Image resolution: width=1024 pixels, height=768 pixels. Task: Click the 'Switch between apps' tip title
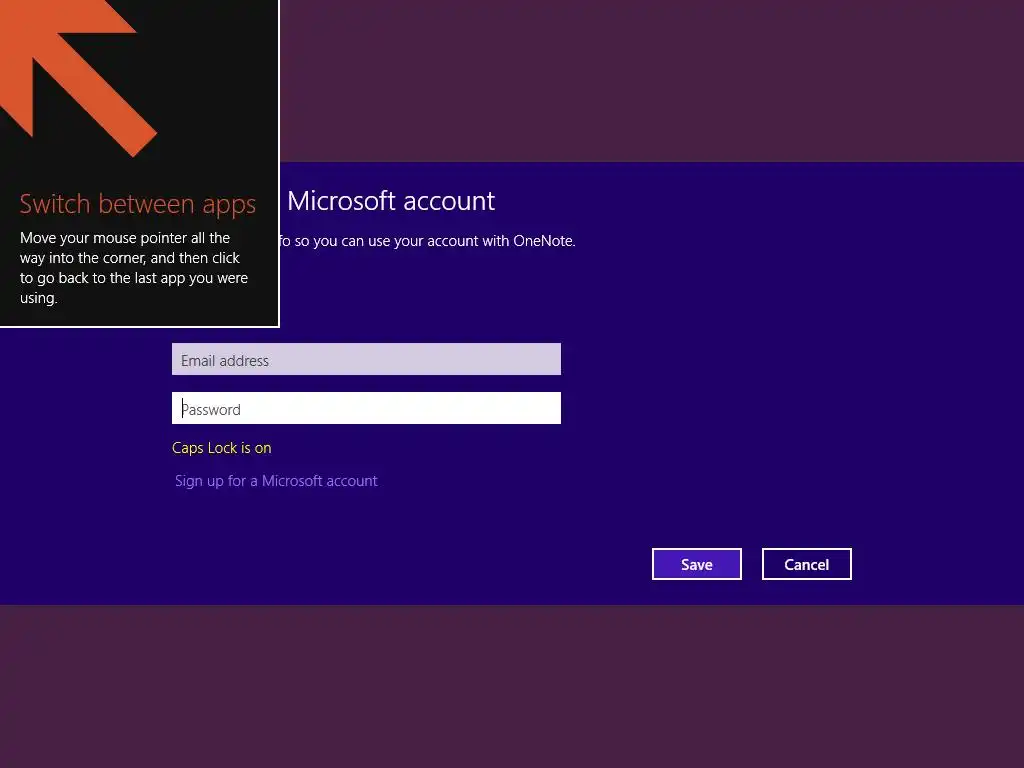tap(138, 204)
